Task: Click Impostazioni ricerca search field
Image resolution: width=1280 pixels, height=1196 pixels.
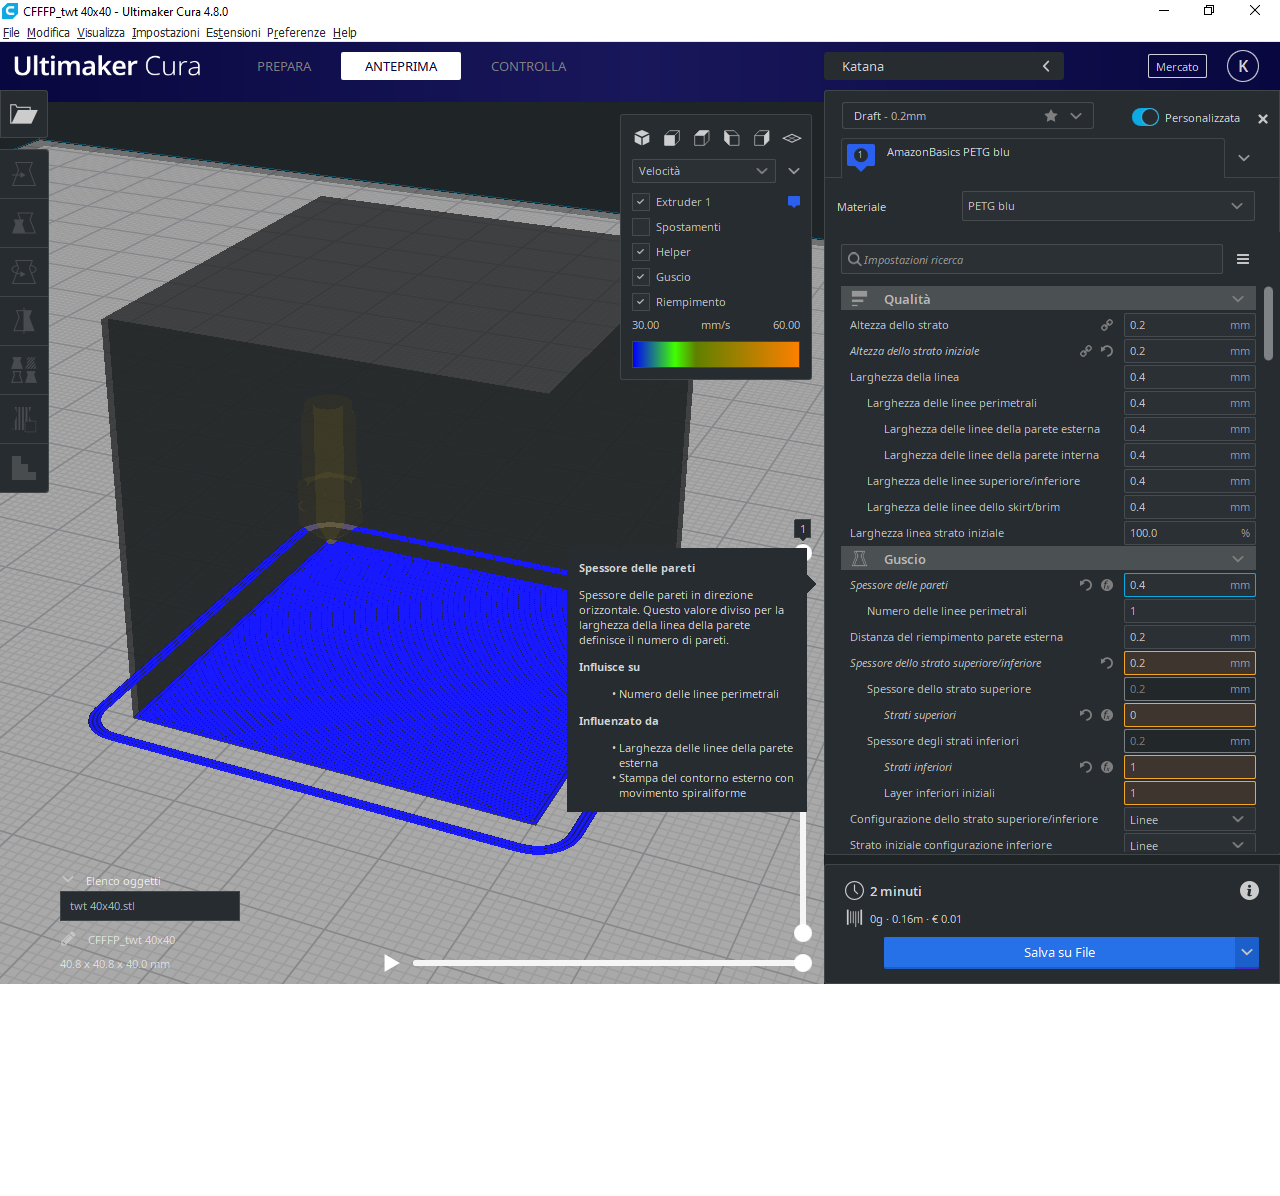Action: 1032,259
